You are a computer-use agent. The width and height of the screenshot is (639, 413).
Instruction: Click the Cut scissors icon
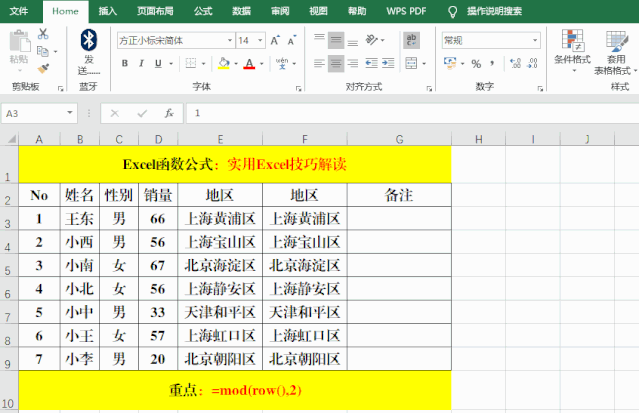43,34
